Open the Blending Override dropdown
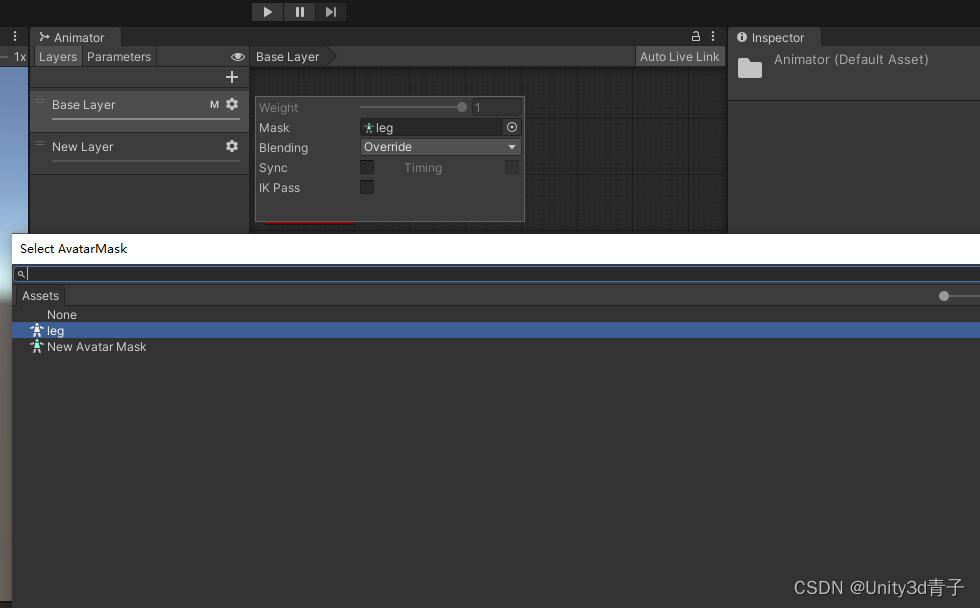980x608 pixels. pos(441,147)
